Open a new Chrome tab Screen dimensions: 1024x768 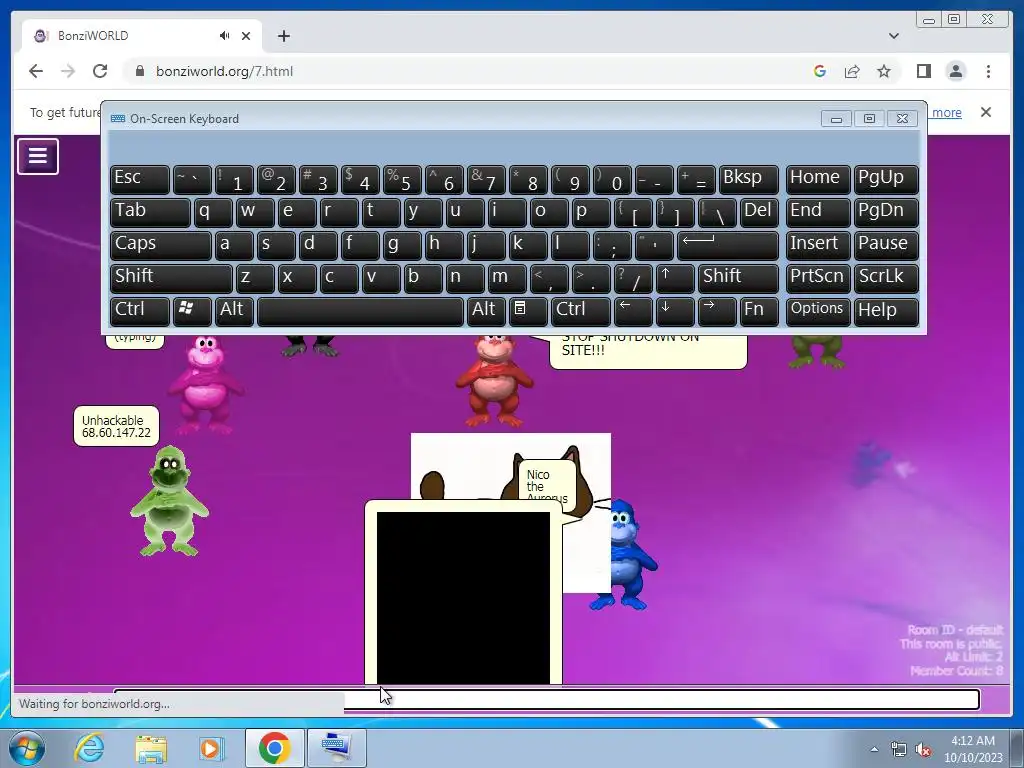tap(283, 36)
